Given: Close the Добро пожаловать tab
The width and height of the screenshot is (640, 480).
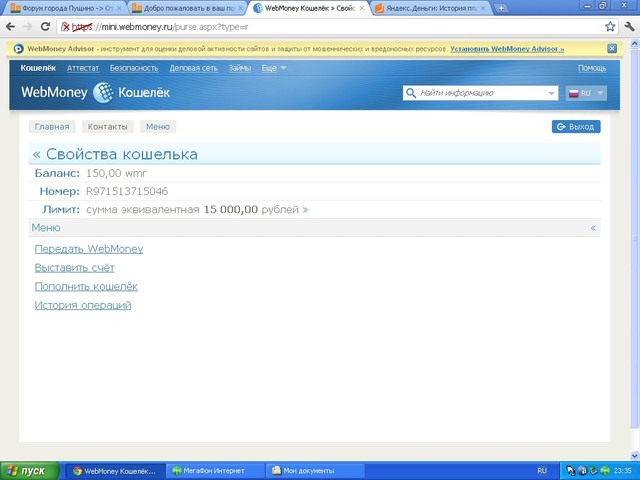Looking at the screenshot, I should [x=240, y=8].
